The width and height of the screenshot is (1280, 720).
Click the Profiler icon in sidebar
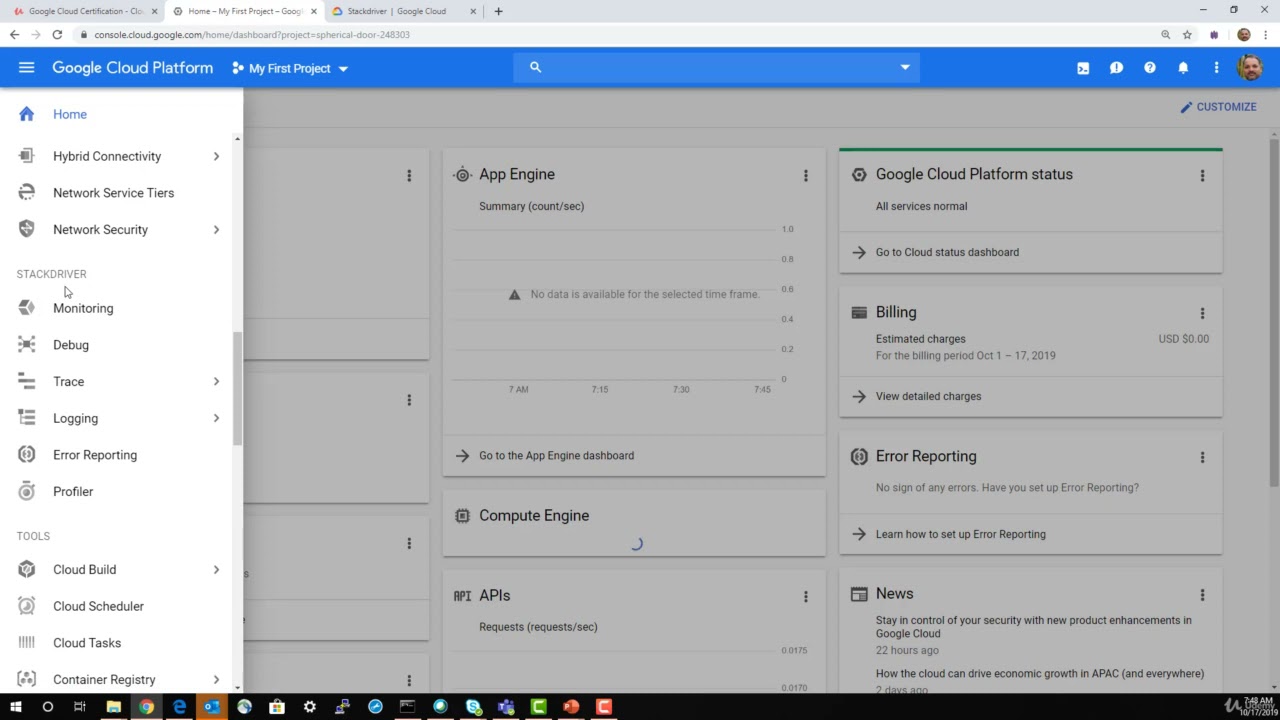click(x=27, y=491)
